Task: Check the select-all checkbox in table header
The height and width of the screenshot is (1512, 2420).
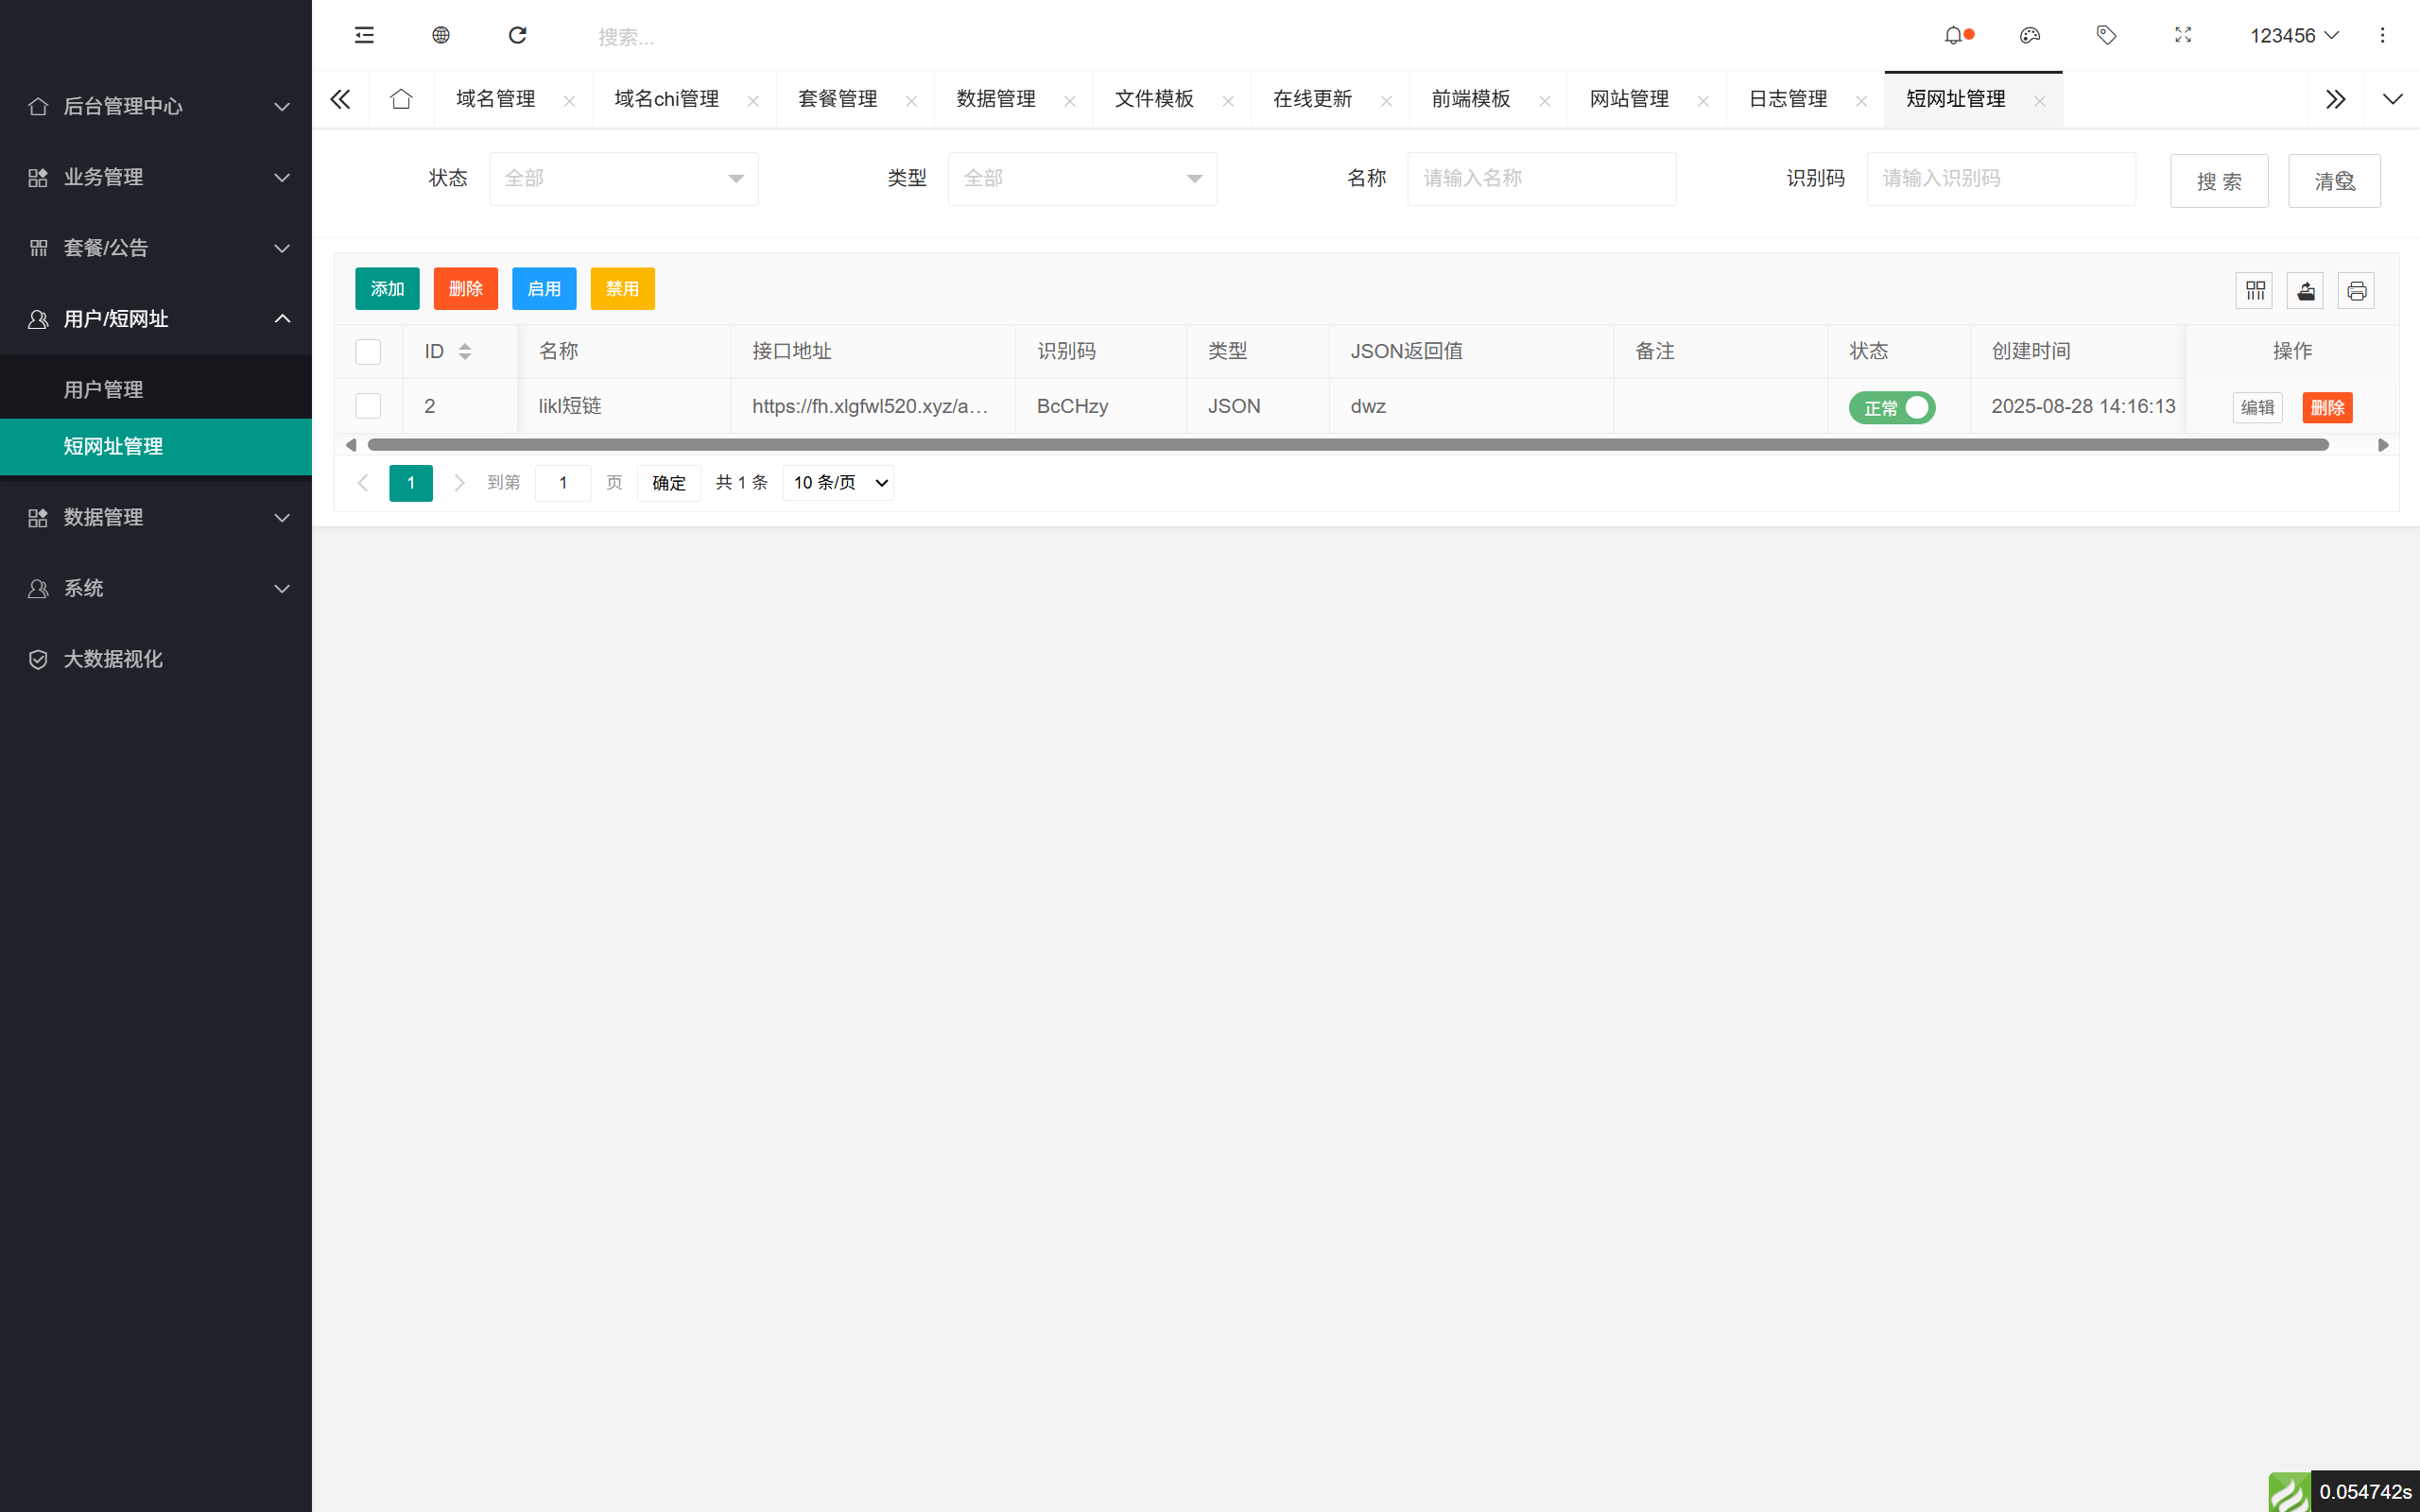Action: tap(368, 351)
